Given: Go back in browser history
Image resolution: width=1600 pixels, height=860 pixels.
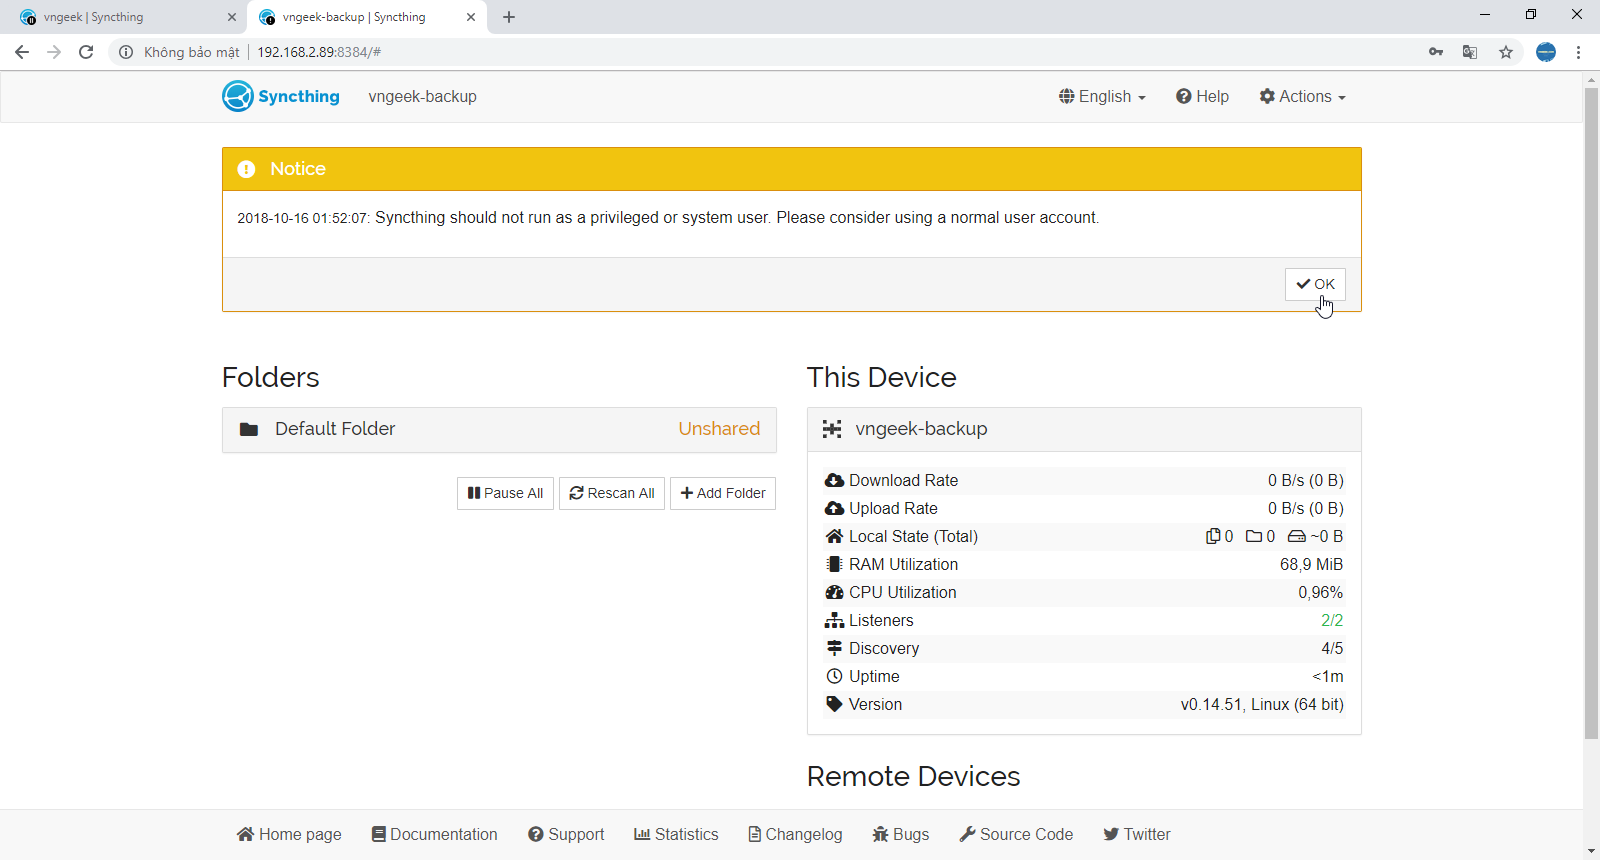Looking at the screenshot, I should [x=22, y=52].
